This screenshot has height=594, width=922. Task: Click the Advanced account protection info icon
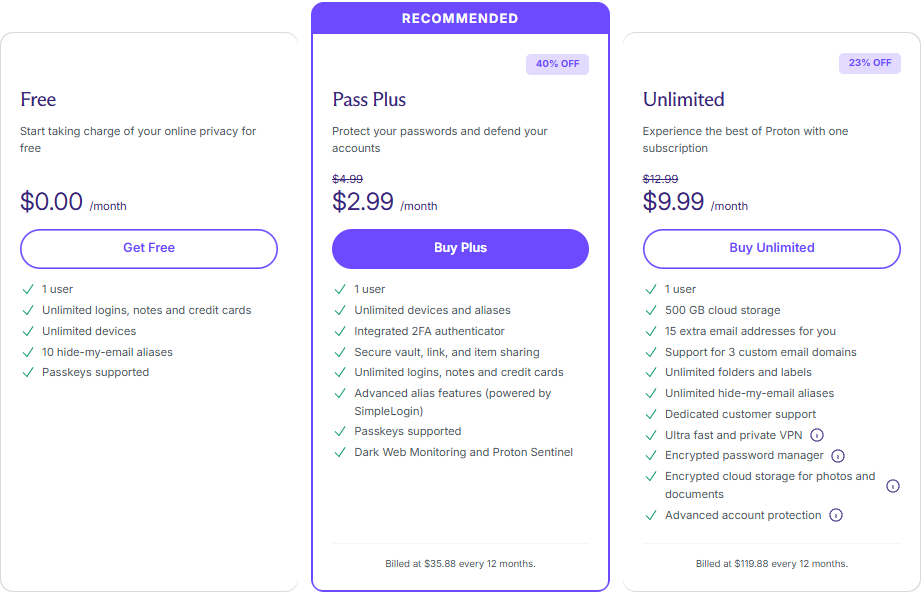[836, 515]
